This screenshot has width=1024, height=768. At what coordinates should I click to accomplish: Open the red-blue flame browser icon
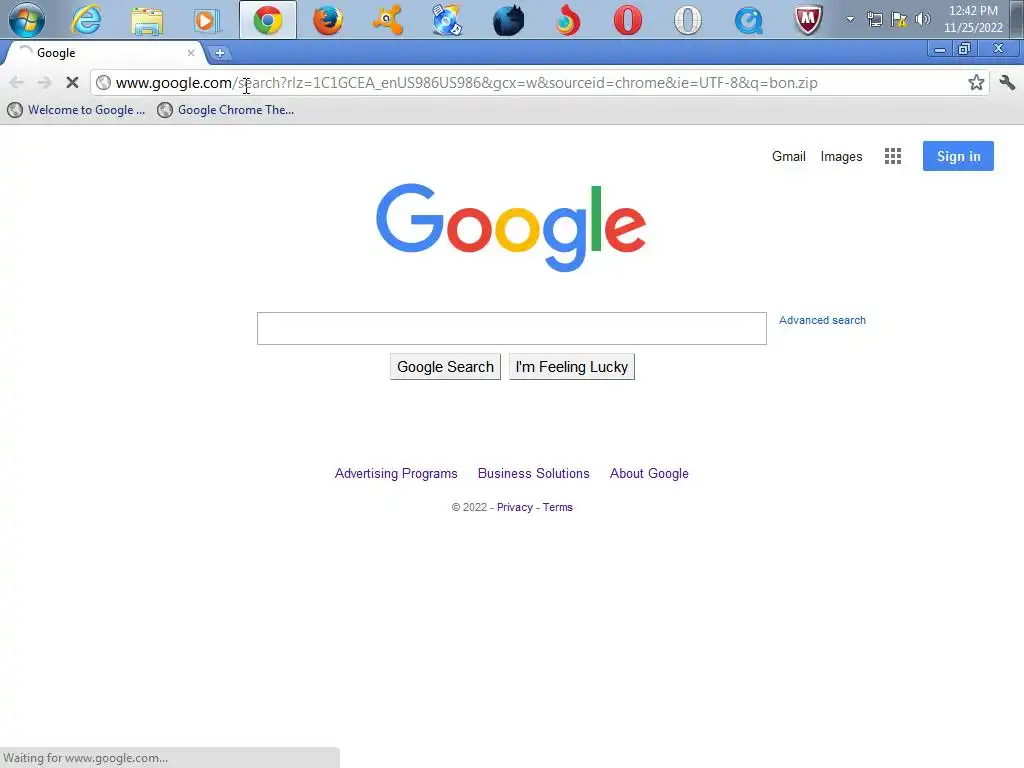coord(568,20)
